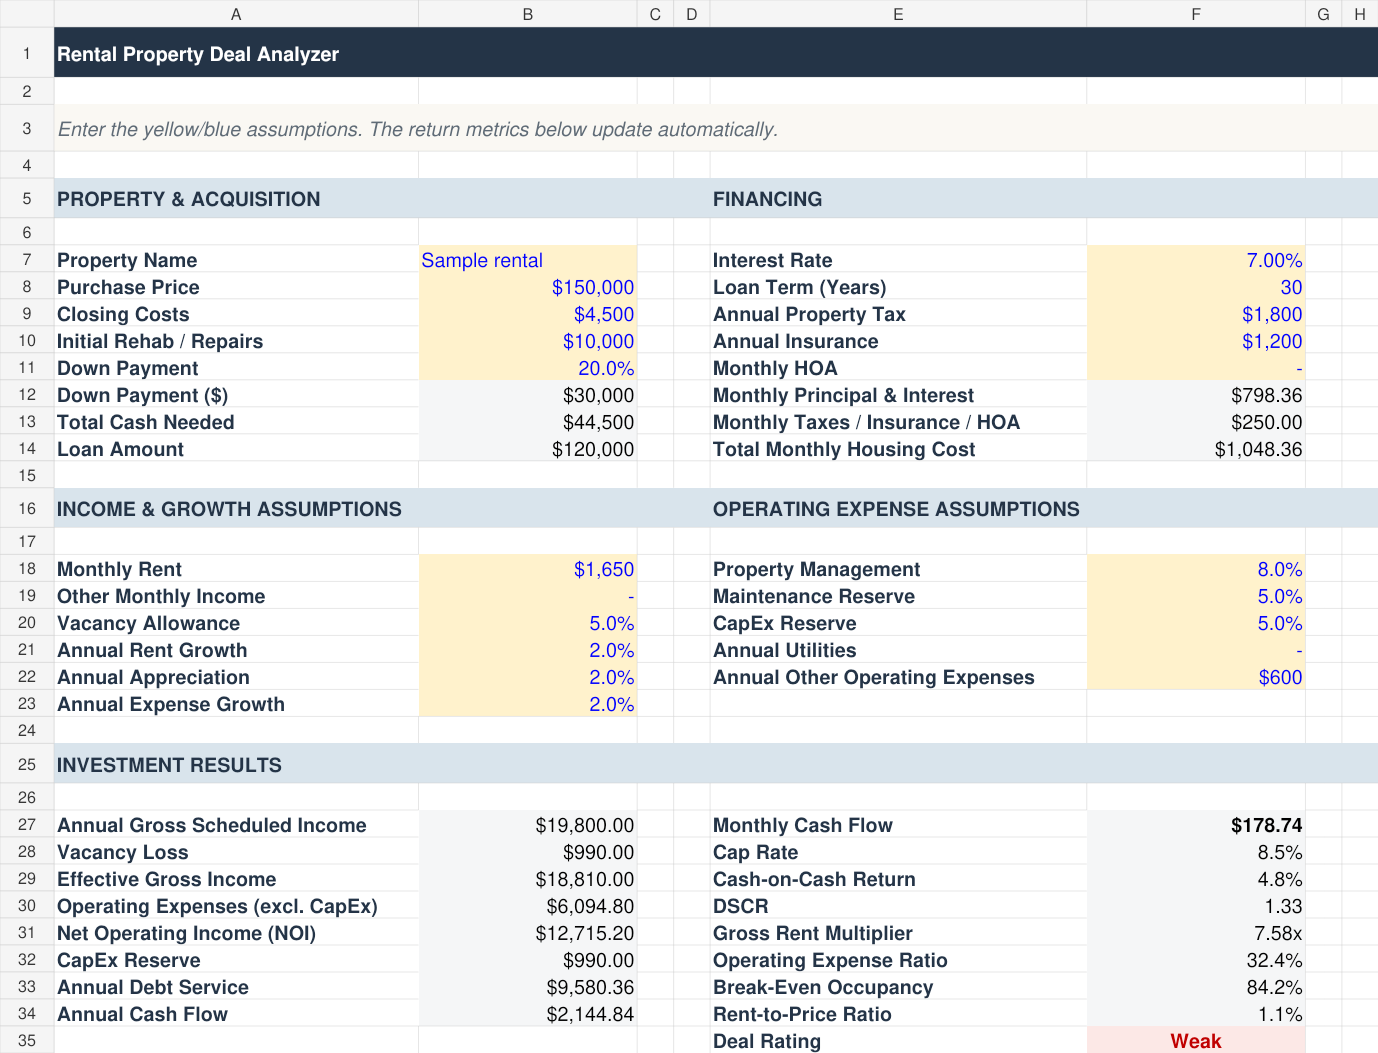The image size is (1378, 1053).
Task: Click the 'Rental Property Deal Analyzer' title cell
Action: pyautogui.click(x=716, y=53)
